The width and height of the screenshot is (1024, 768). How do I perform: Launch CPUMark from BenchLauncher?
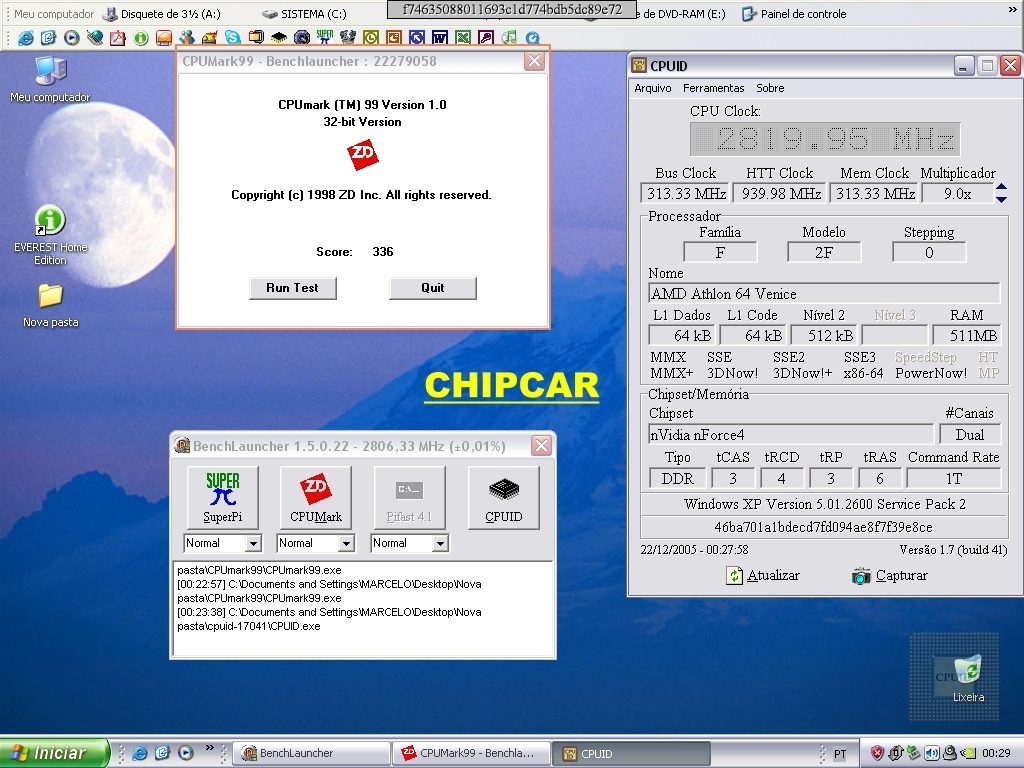pyautogui.click(x=315, y=497)
